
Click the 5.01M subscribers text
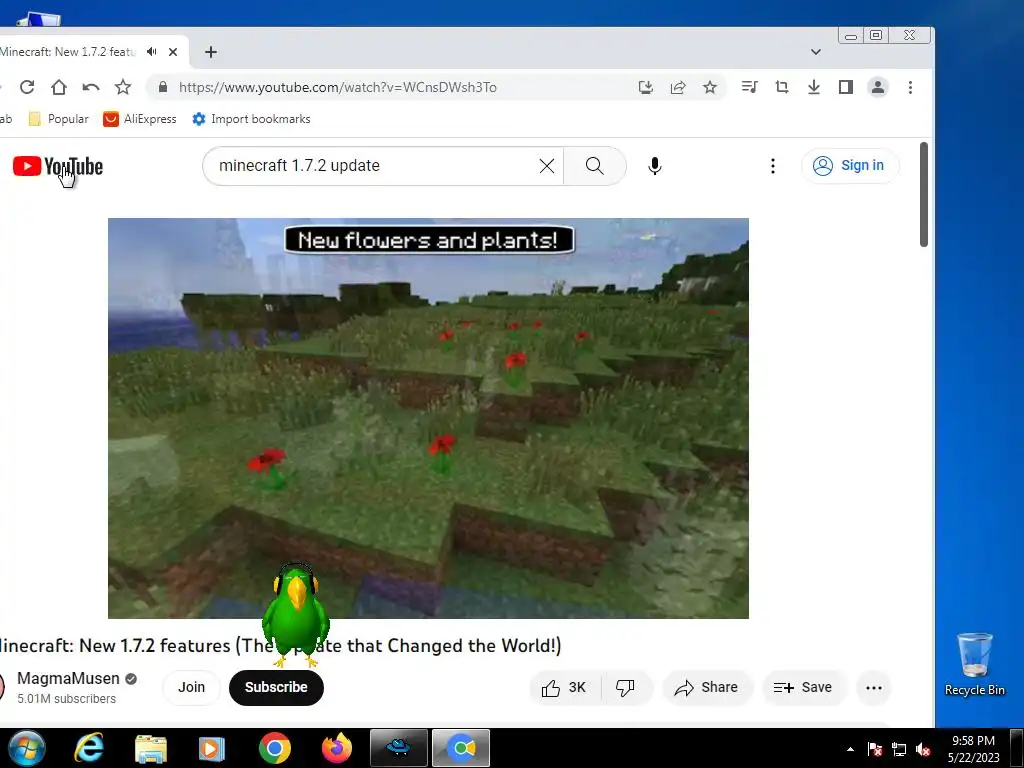[x=67, y=699]
